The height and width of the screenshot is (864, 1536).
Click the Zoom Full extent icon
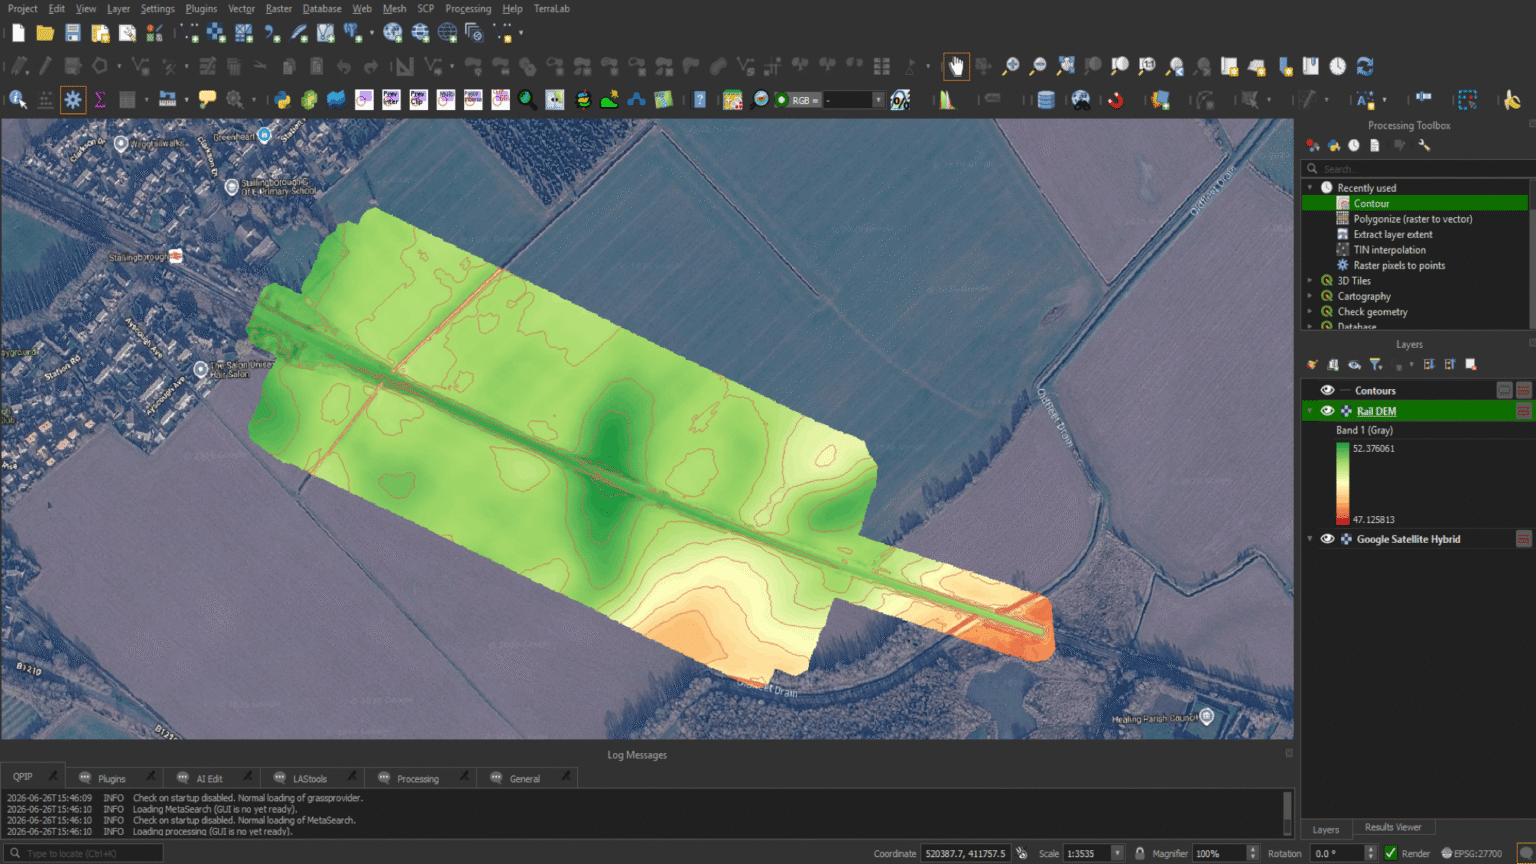(x=1066, y=66)
